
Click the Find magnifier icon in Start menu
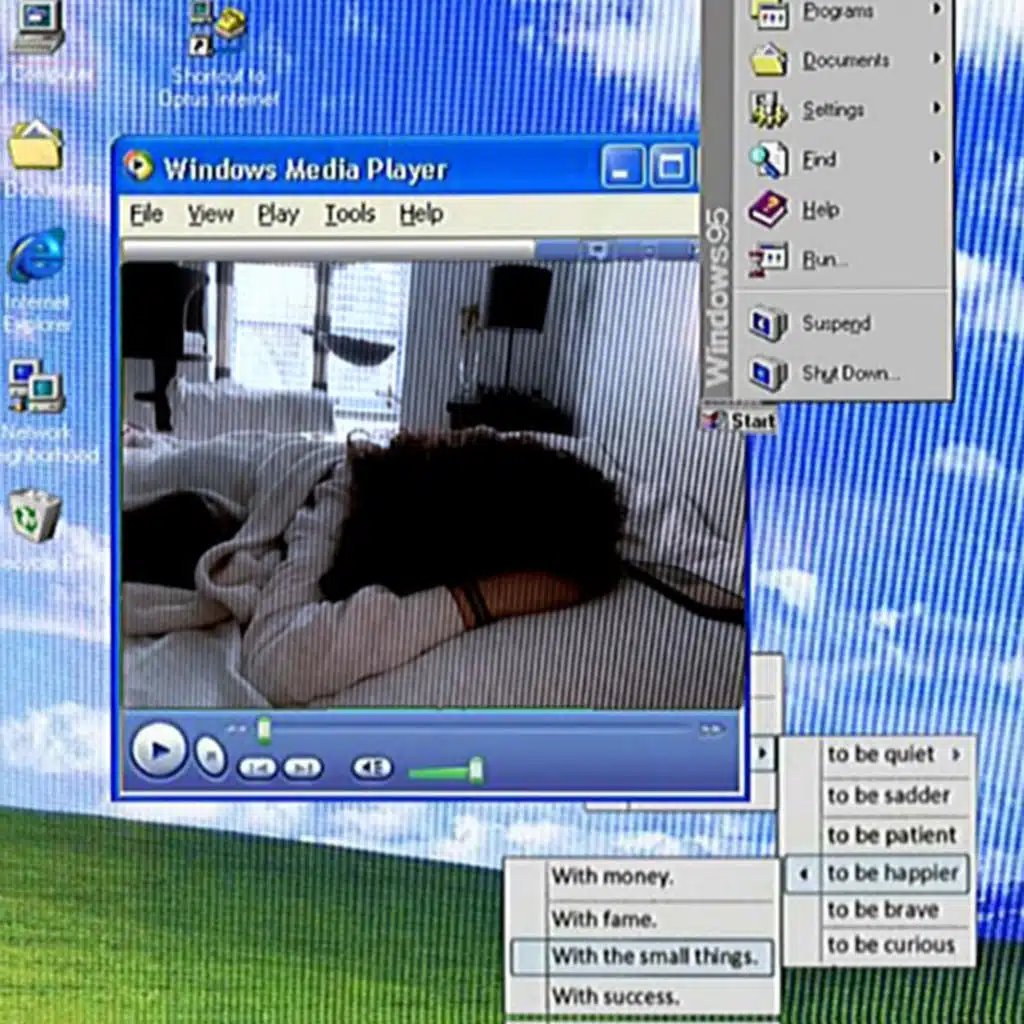(x=769, y=159)
